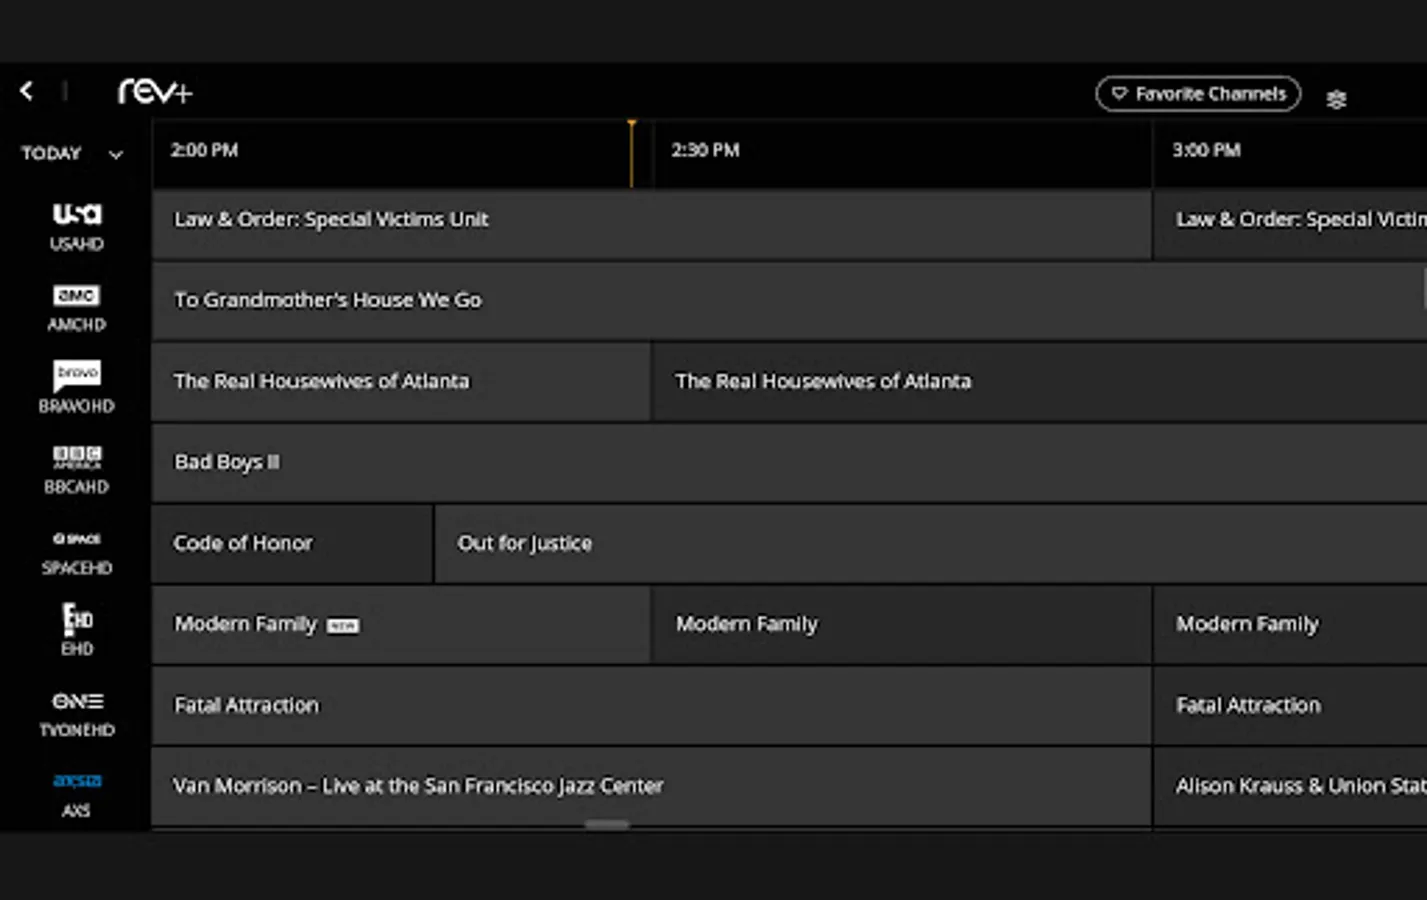Open 2:00 PM Real Housewives of Atlanta
This screenshot has width=1427, height=900.
click(401, 382)
